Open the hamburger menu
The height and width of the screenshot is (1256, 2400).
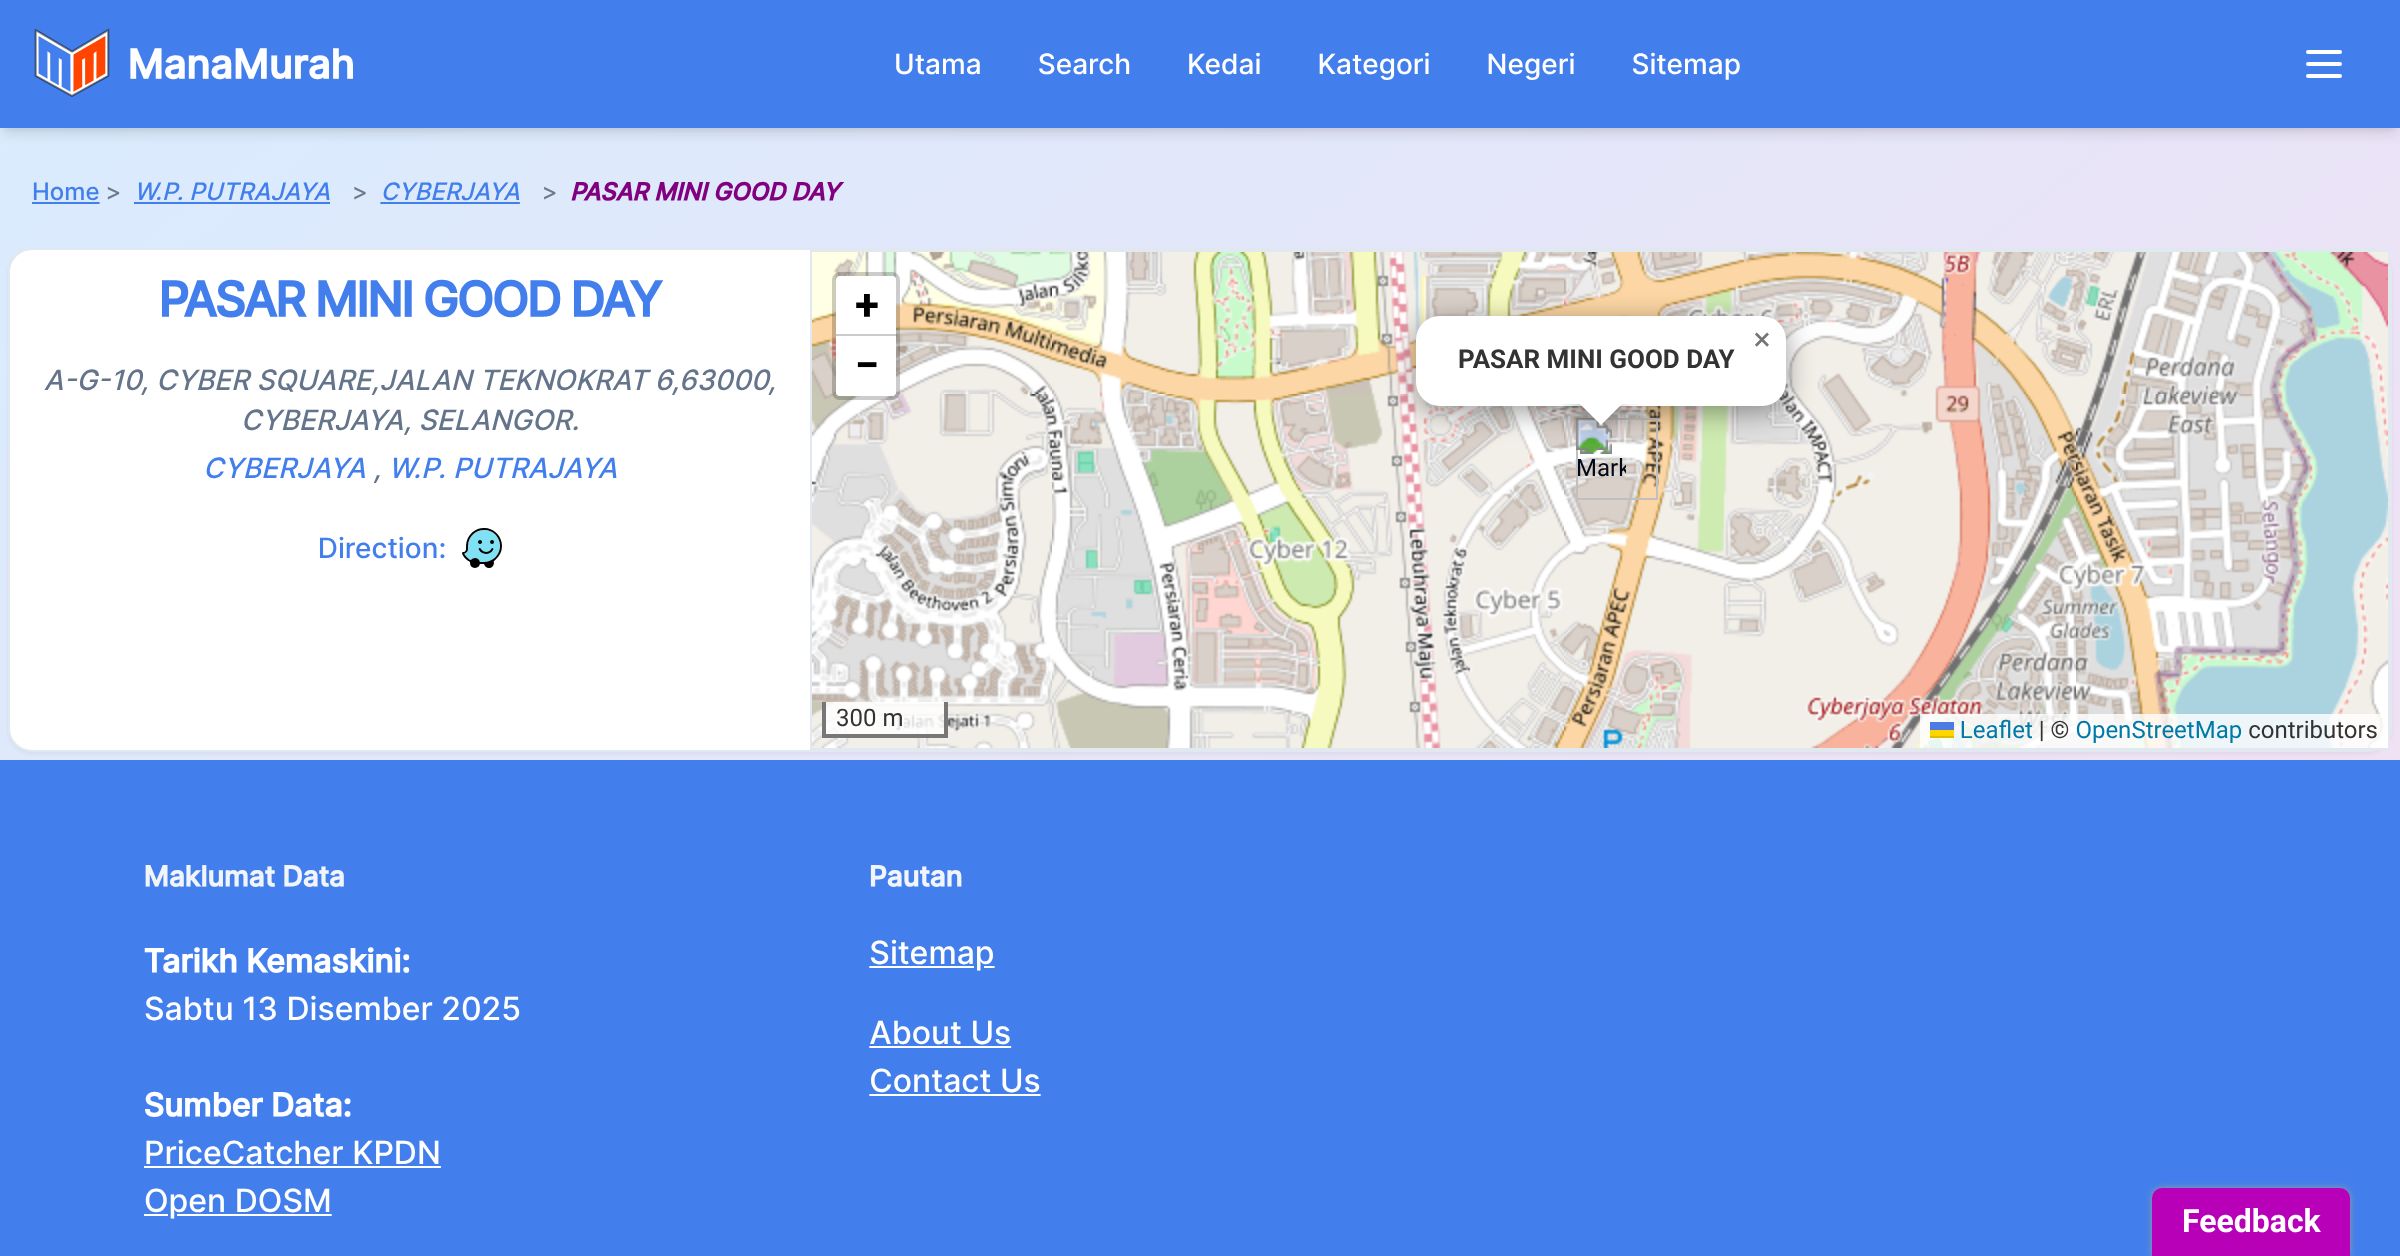point(2323,64)
